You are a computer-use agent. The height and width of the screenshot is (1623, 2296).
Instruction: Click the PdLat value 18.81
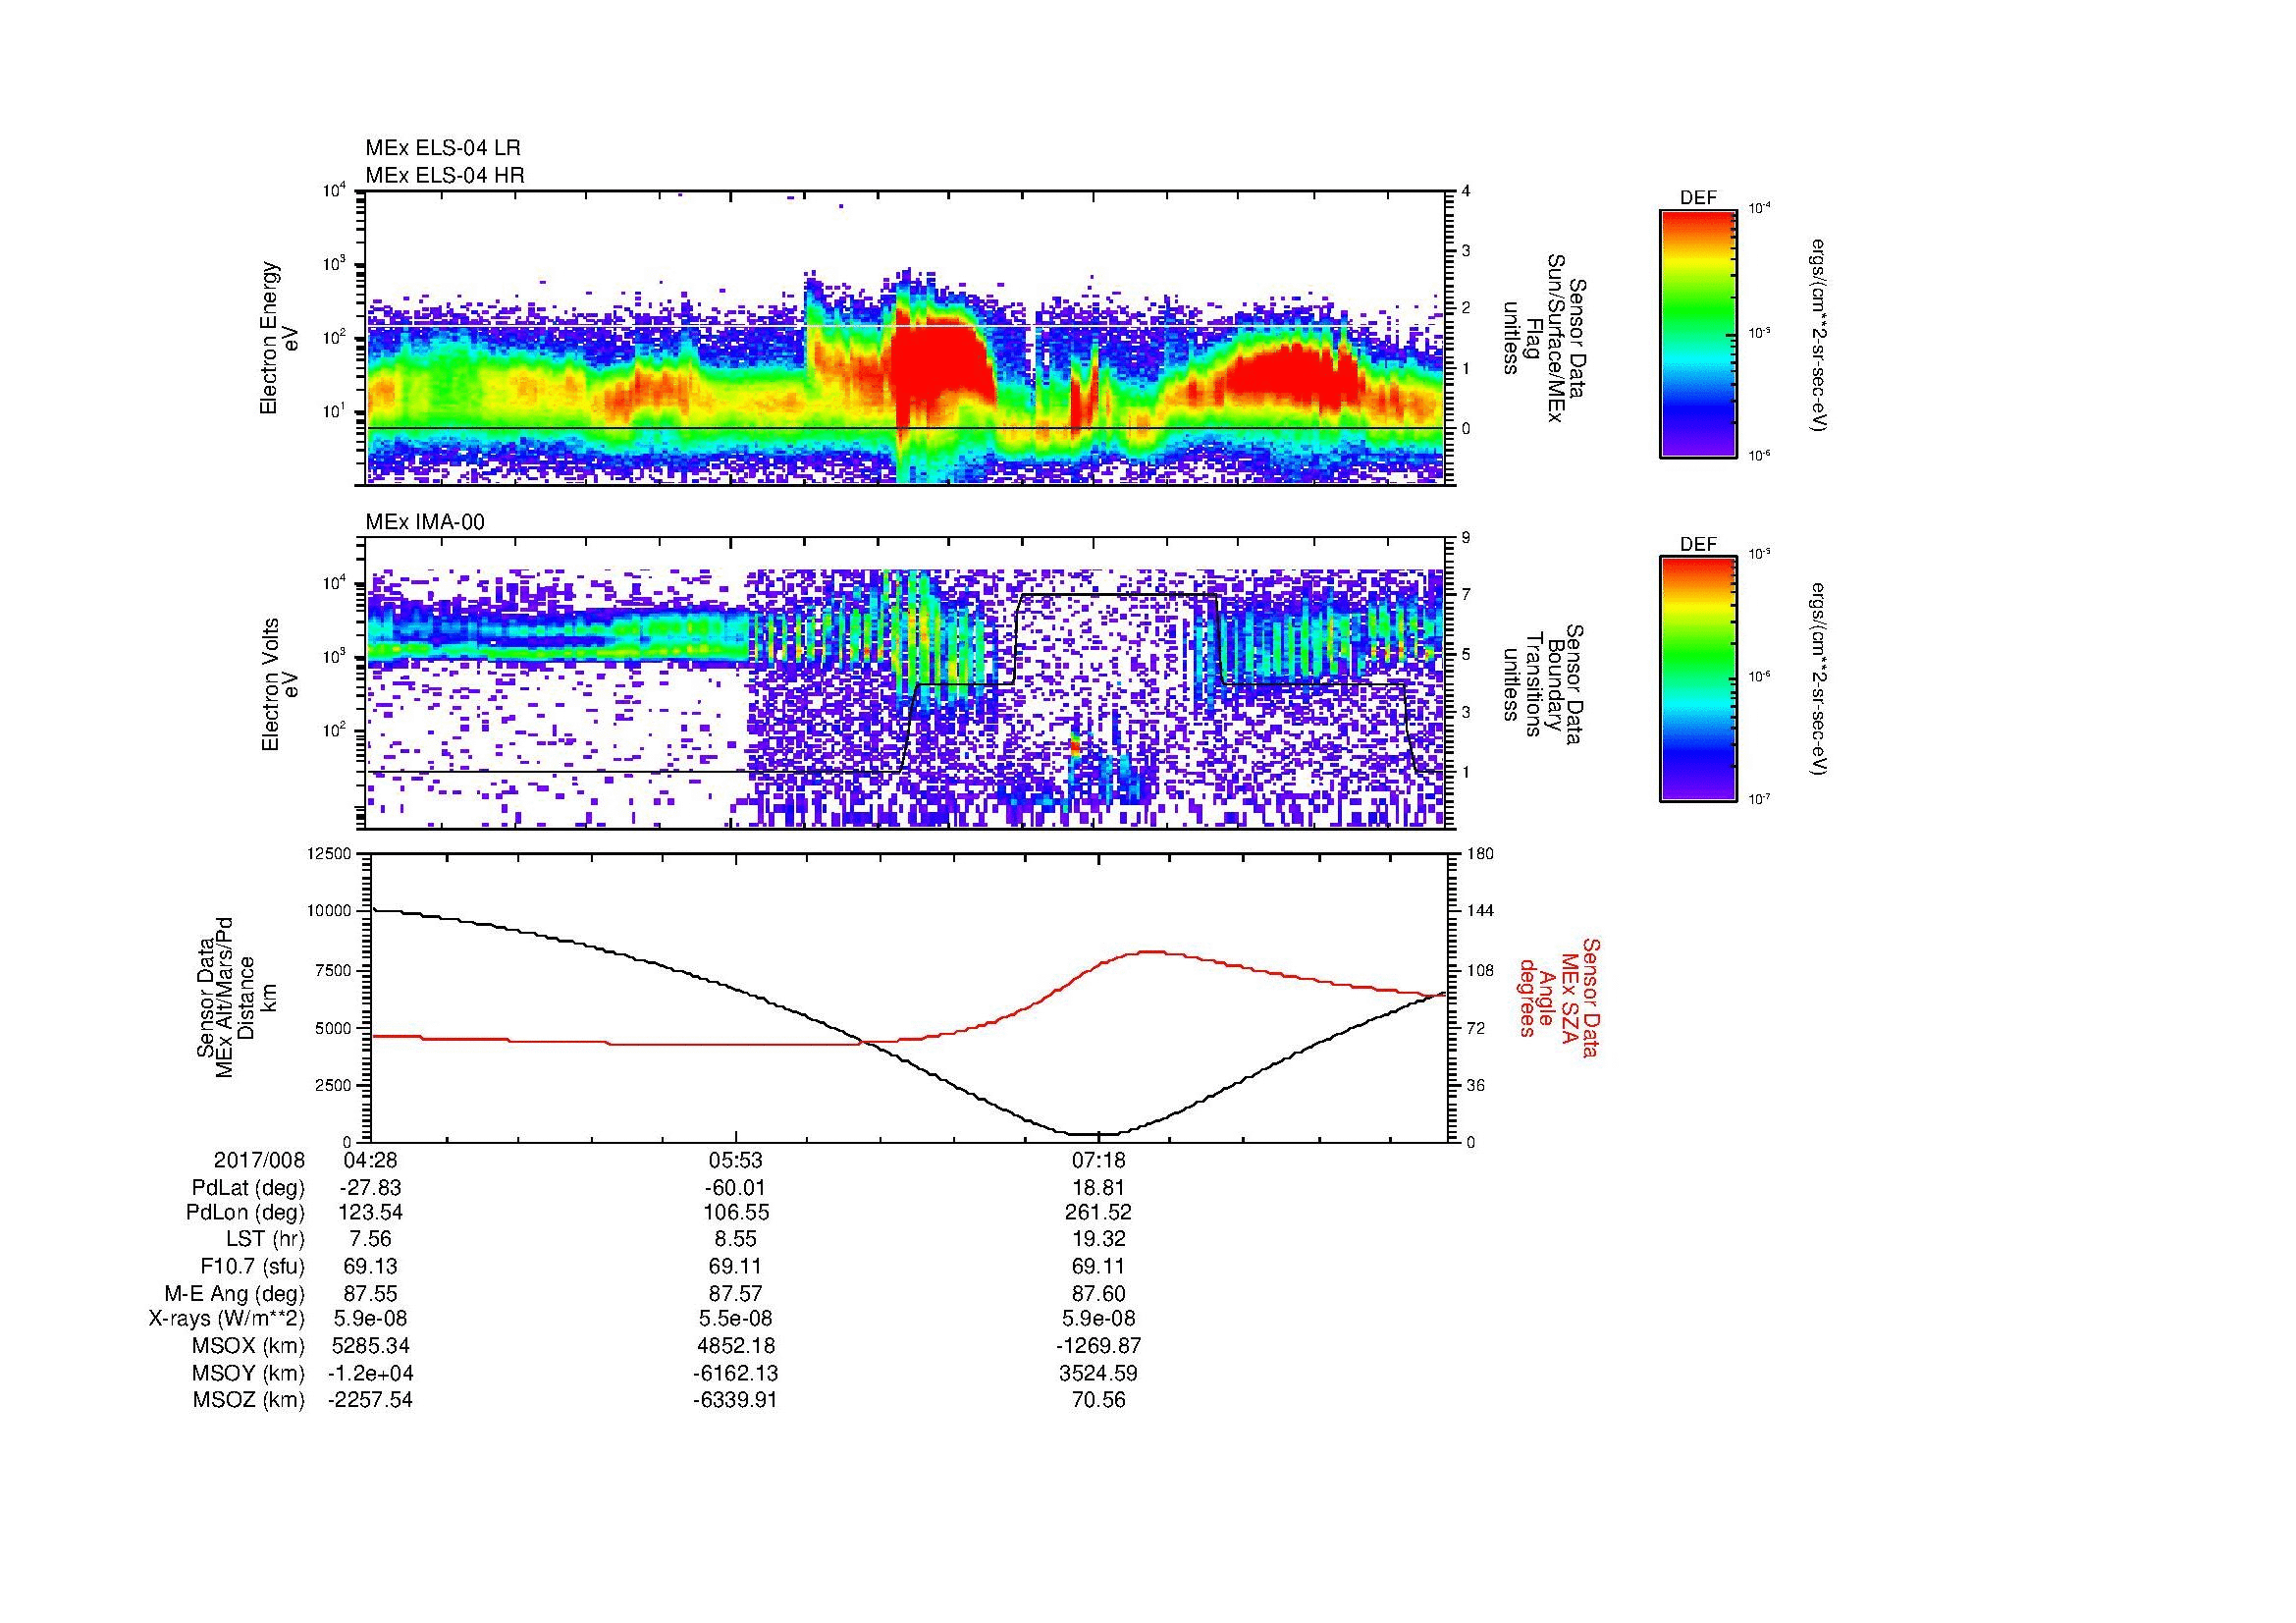pos(1098,1188)
